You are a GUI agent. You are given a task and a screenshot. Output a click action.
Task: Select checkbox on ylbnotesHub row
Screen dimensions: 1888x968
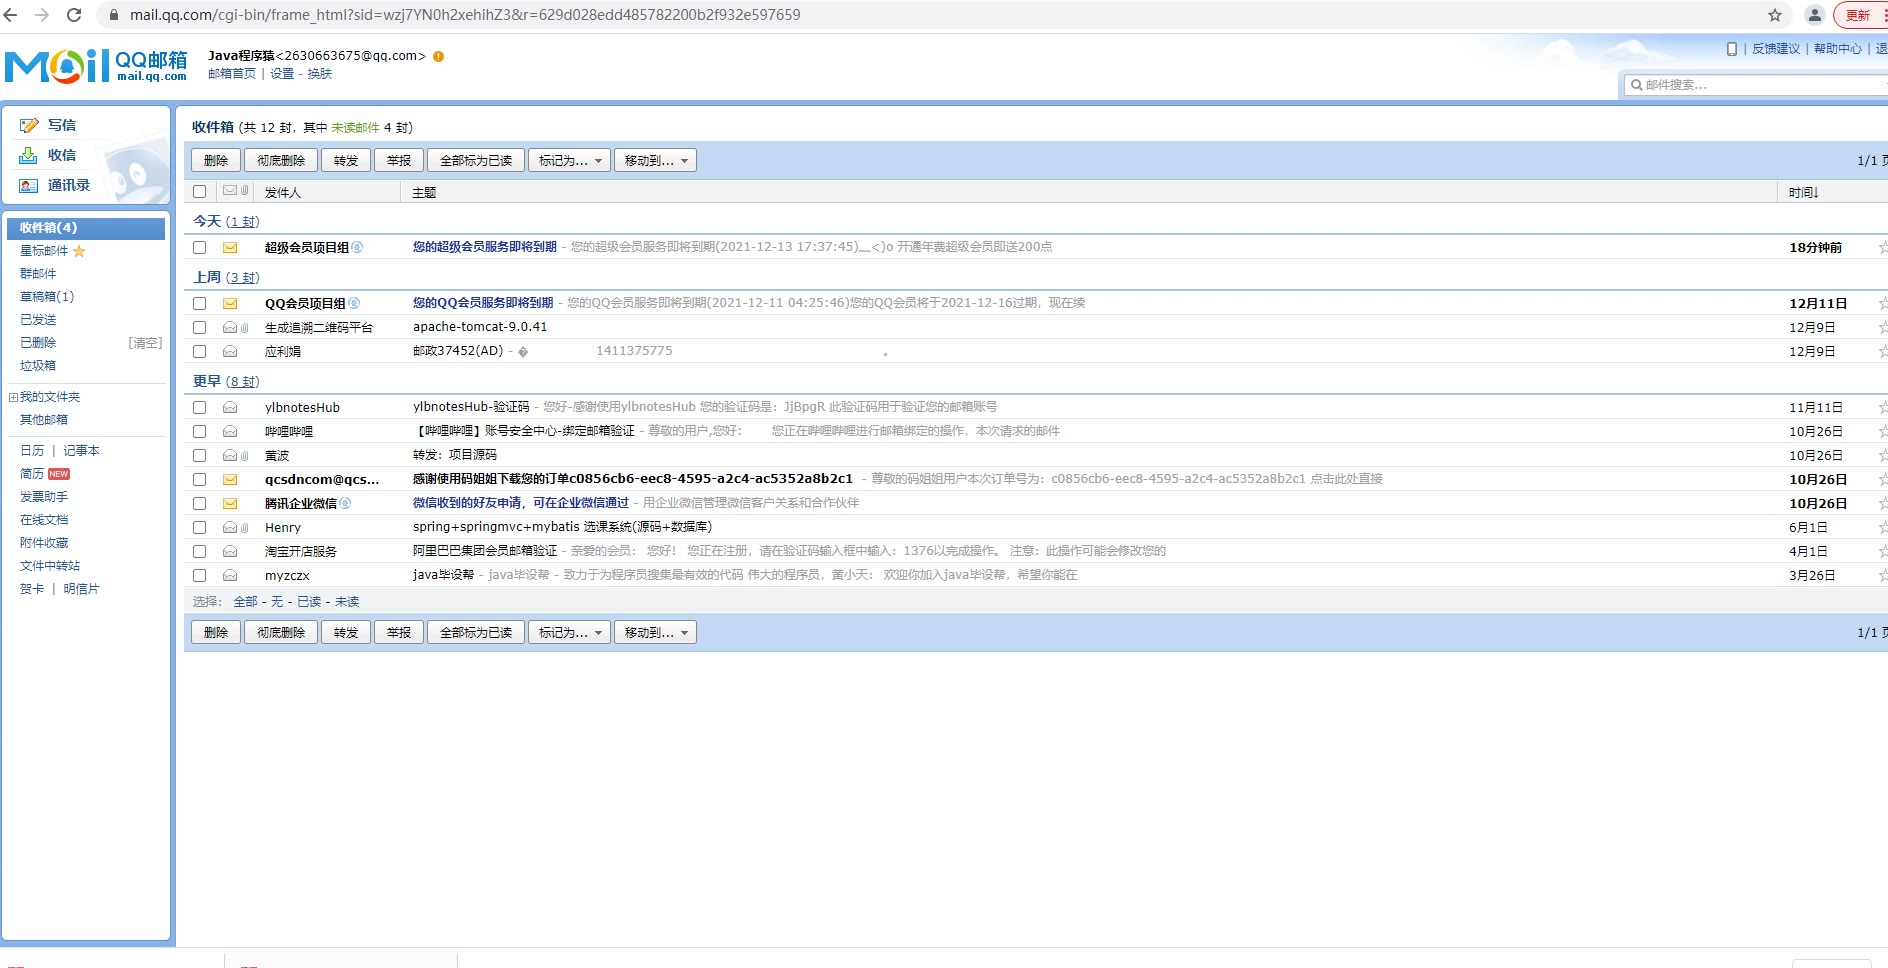pos(199,407)
